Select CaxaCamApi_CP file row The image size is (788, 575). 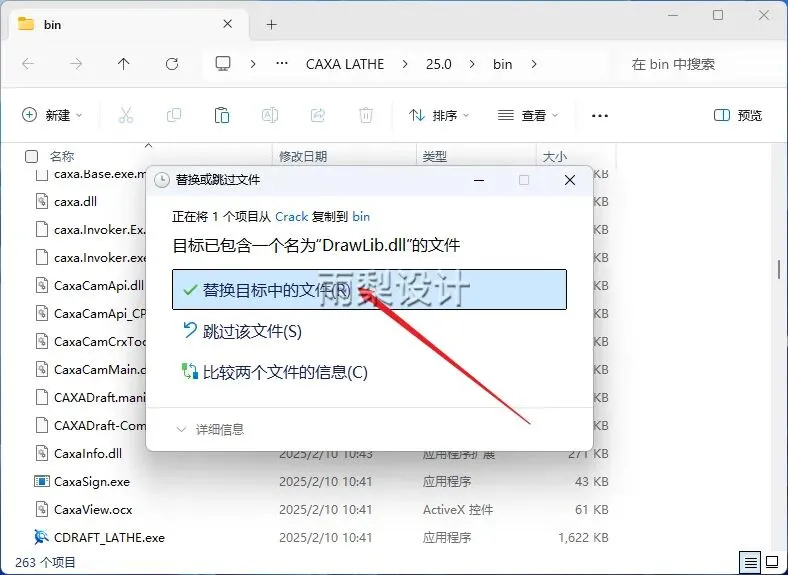(x=90, y=314)
